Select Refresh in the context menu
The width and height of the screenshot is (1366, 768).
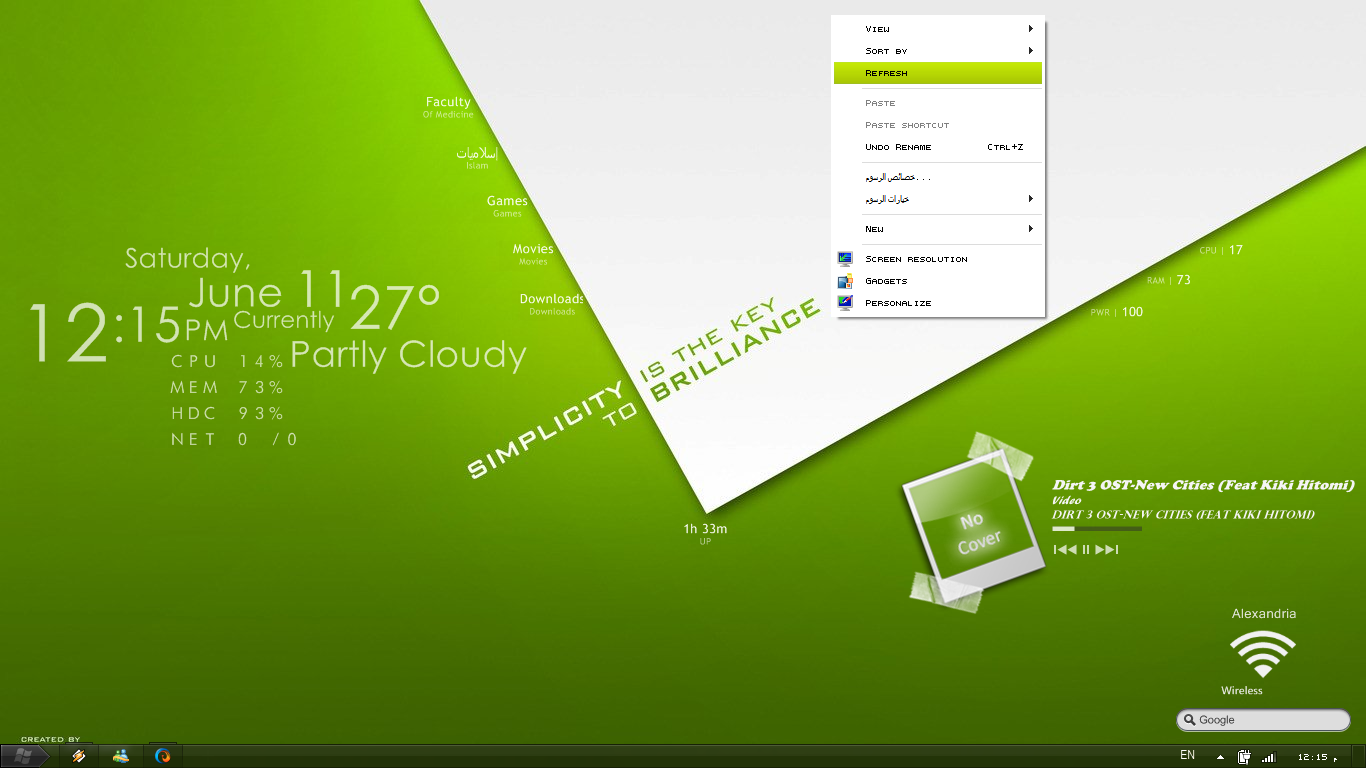[x=938, y=73]
